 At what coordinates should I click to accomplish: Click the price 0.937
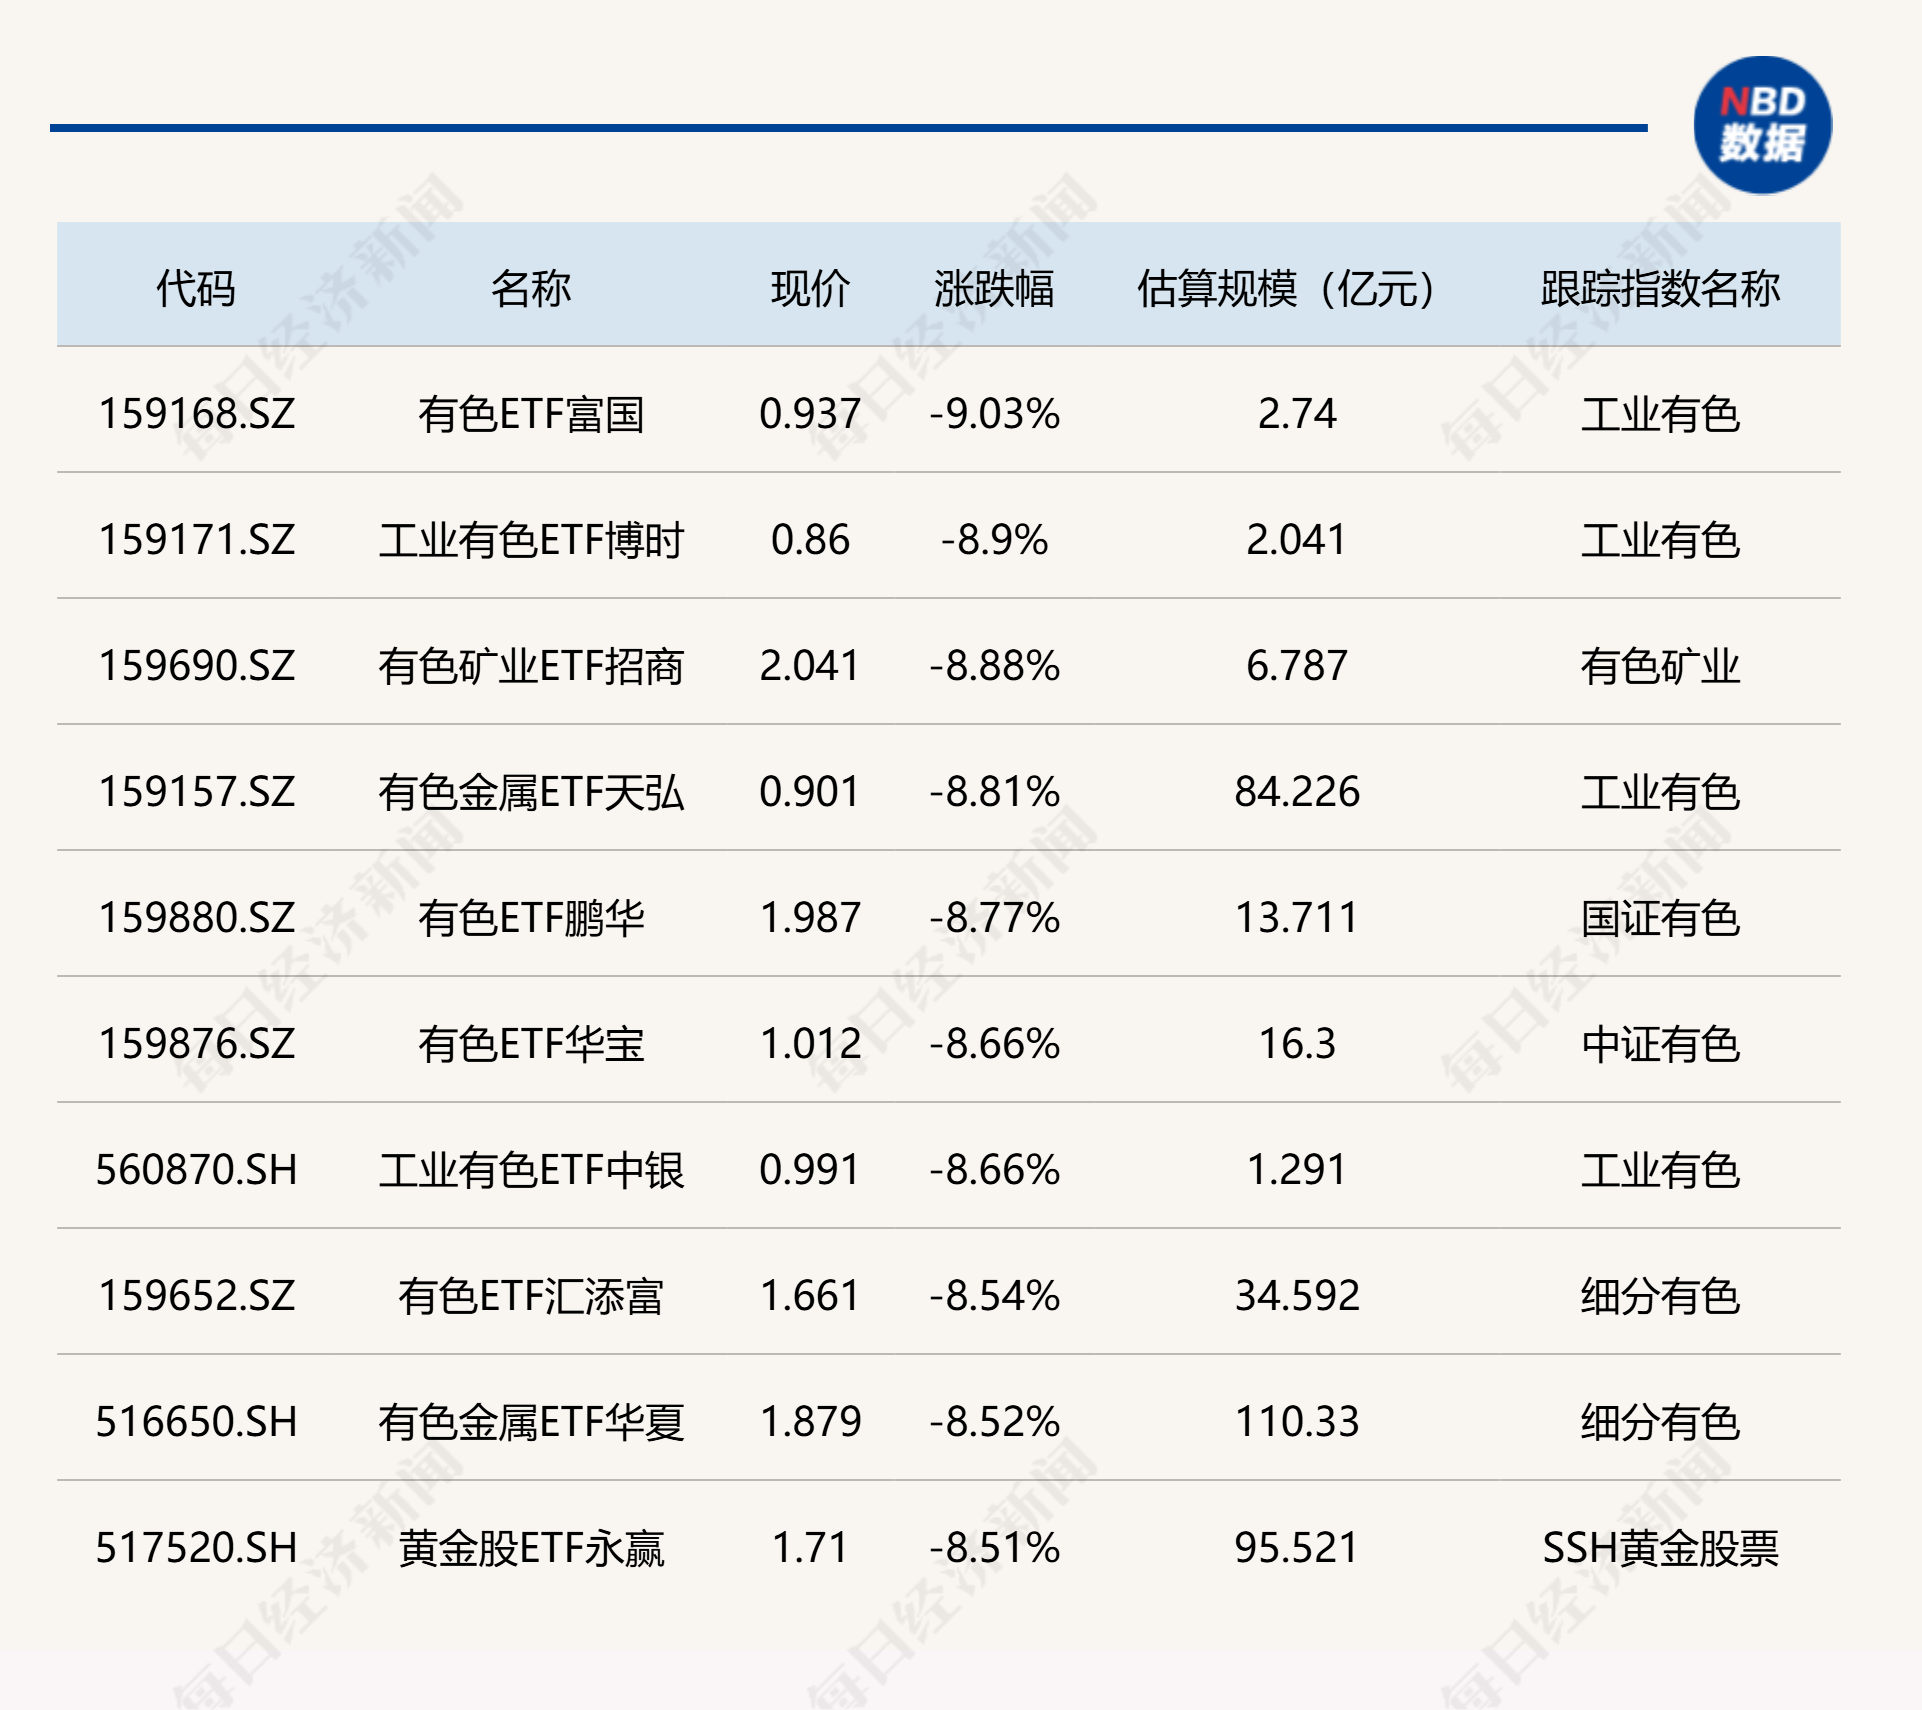tap(810, 414)
